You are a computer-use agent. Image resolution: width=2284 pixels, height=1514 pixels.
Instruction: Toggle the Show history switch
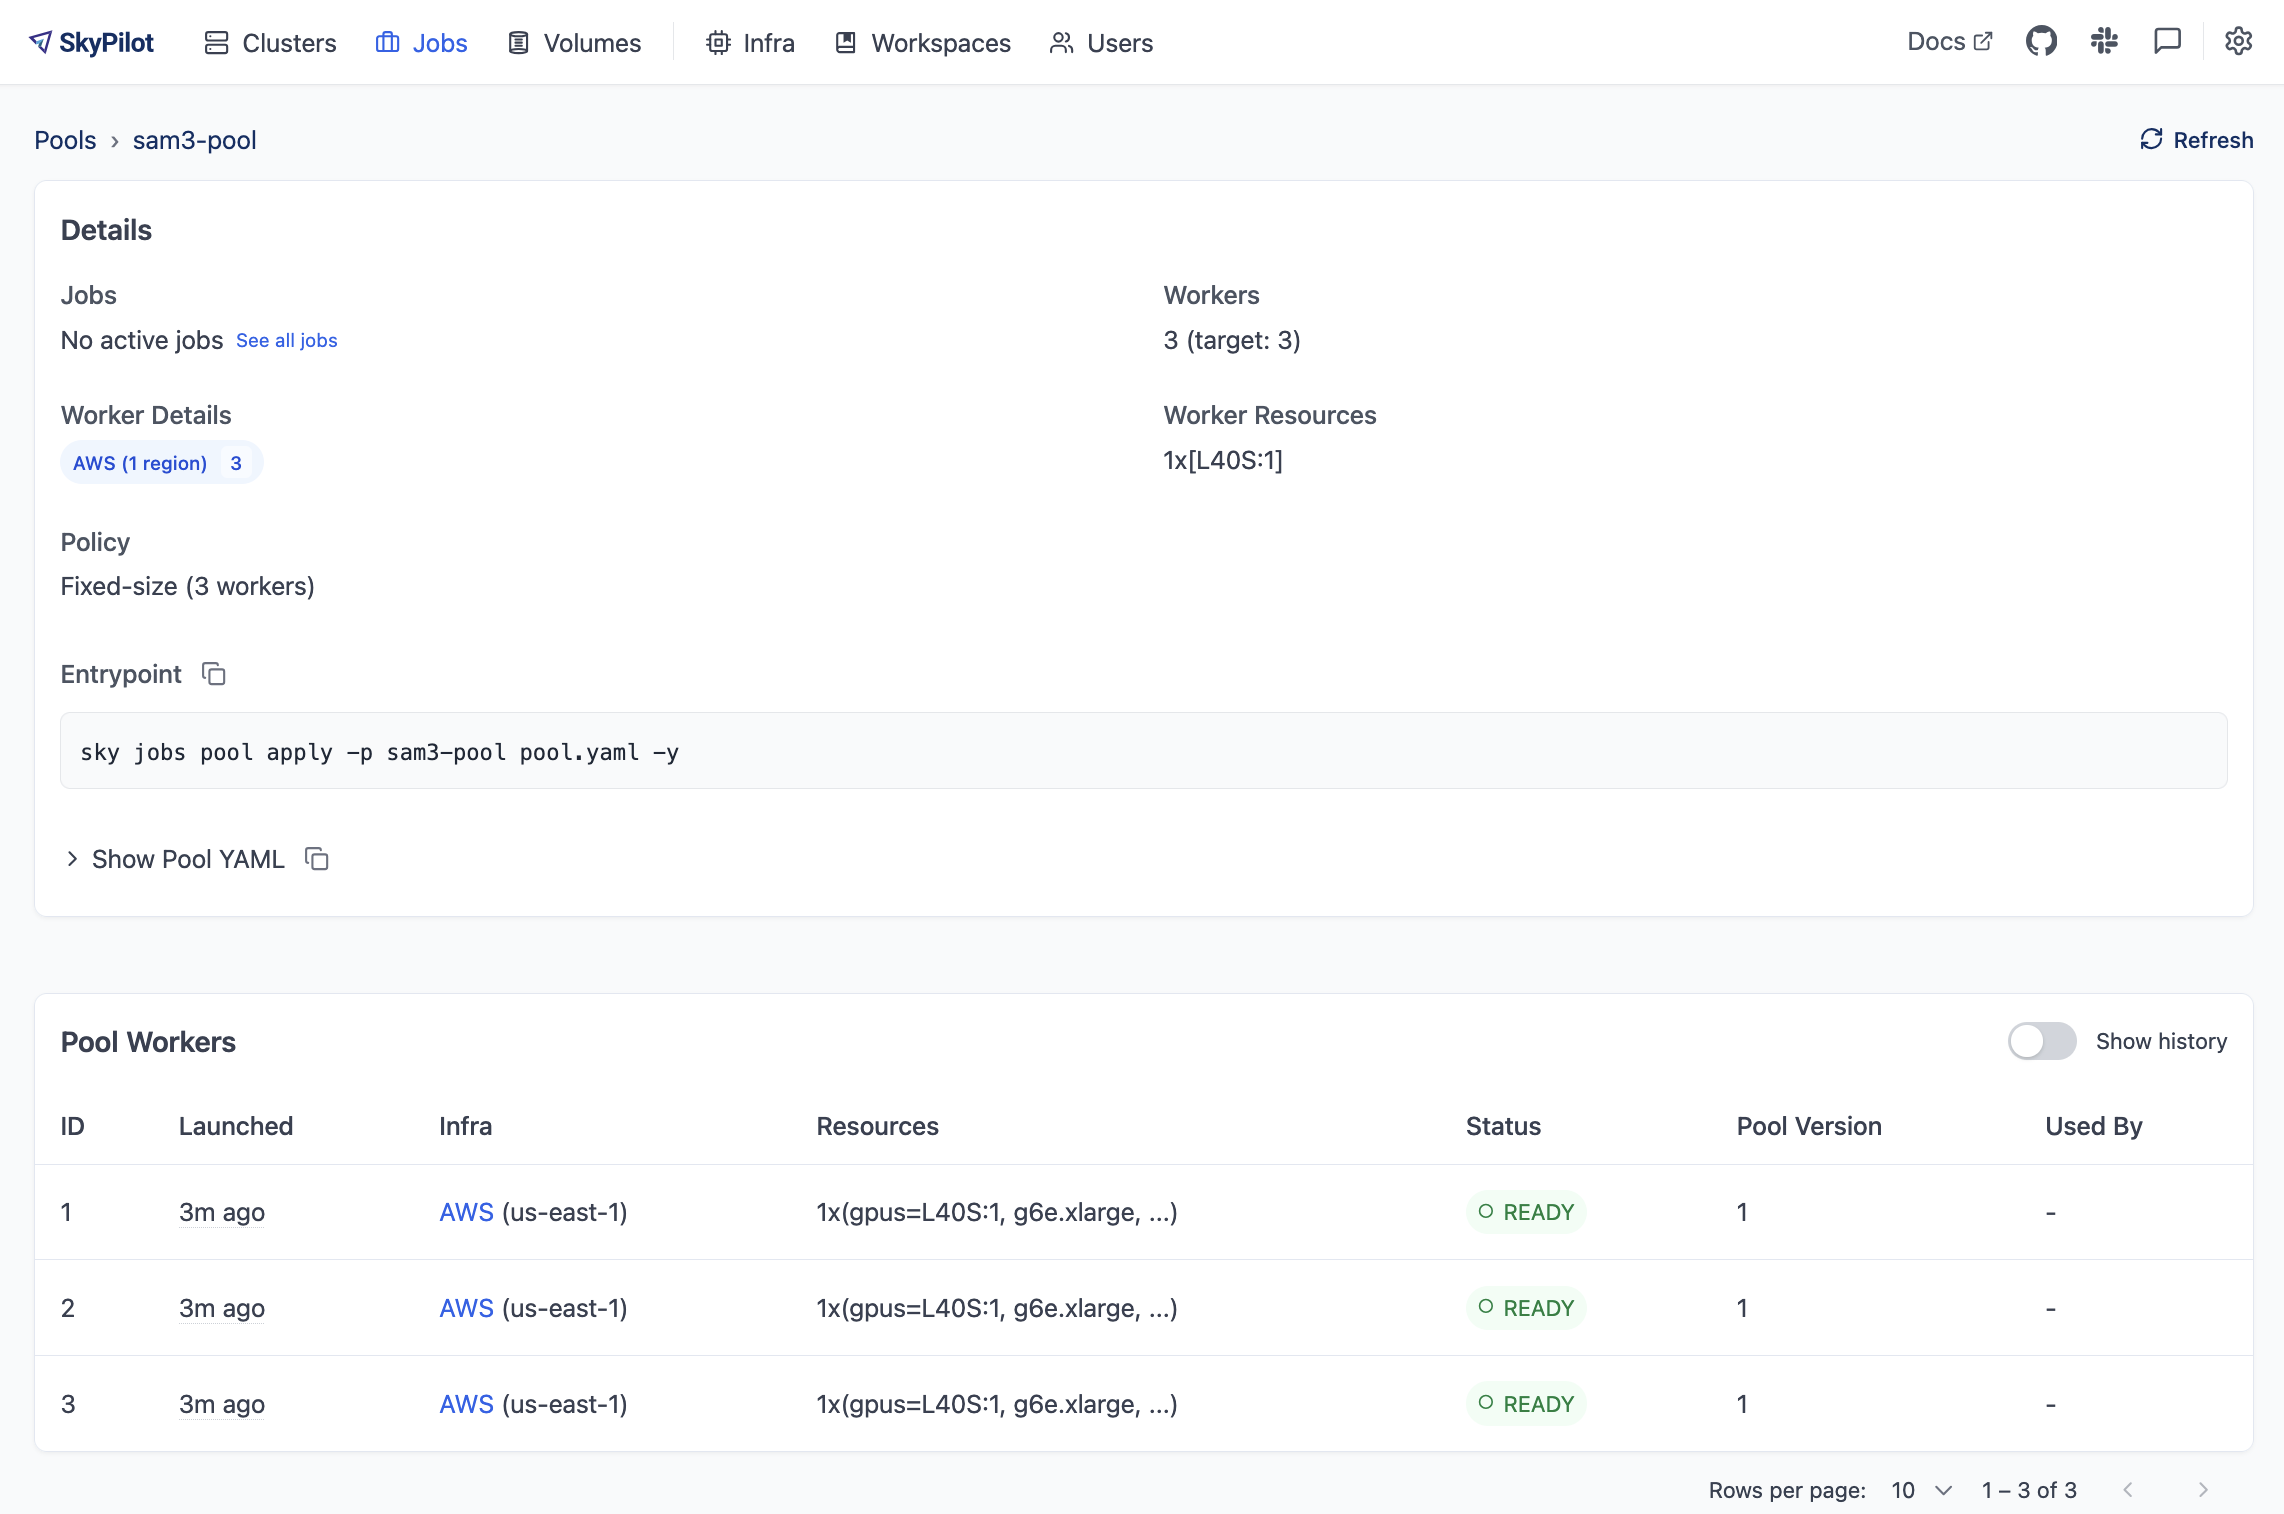click(2041, 1041)
